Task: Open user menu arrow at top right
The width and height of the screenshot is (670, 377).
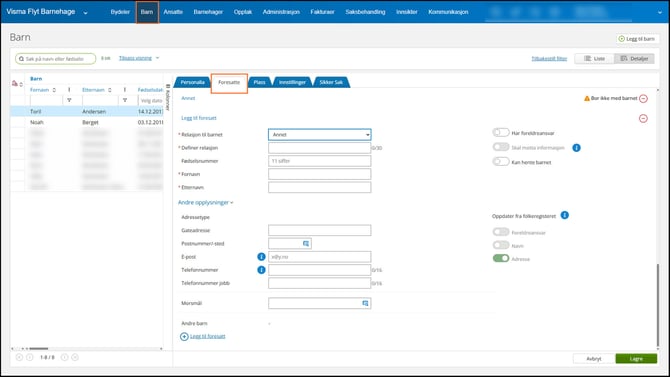Action: (660, 12)
